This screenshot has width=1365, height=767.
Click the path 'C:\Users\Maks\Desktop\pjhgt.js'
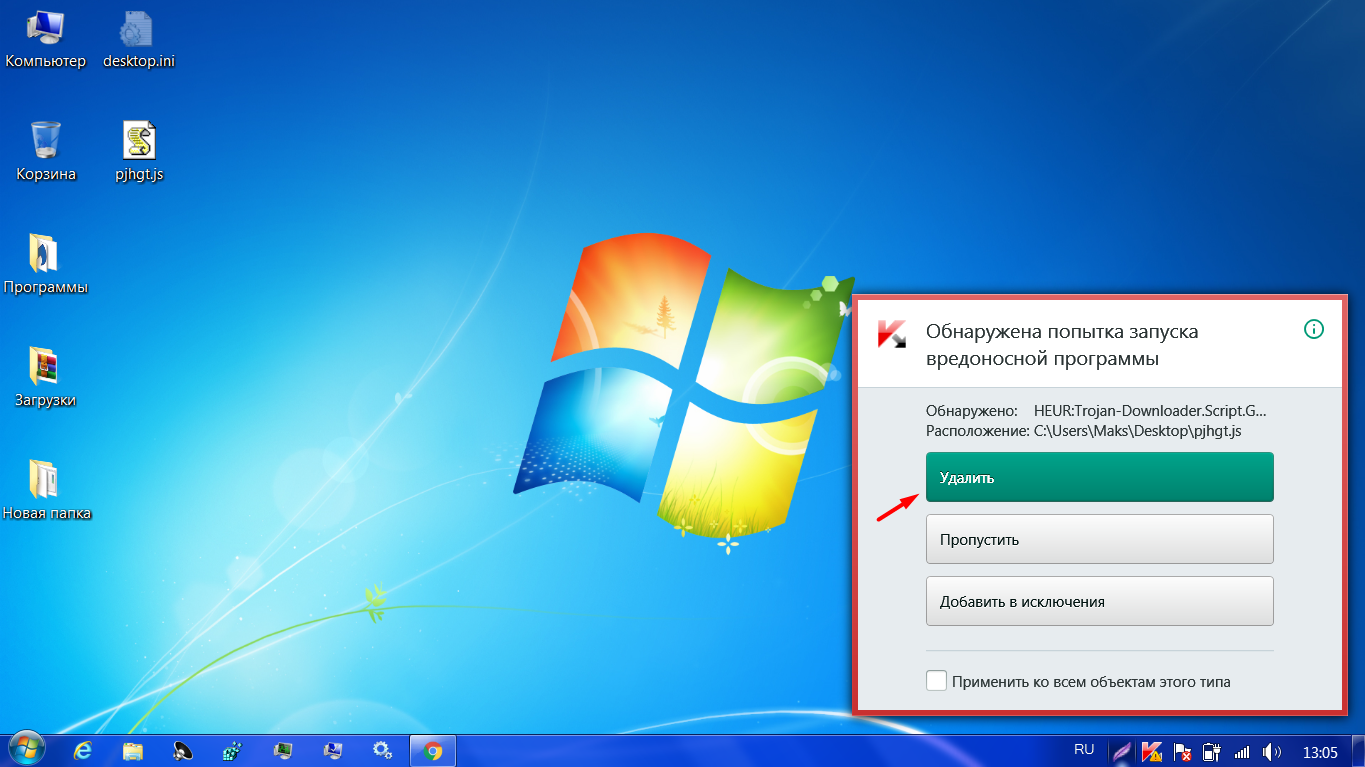click(x=1138, y=431)
